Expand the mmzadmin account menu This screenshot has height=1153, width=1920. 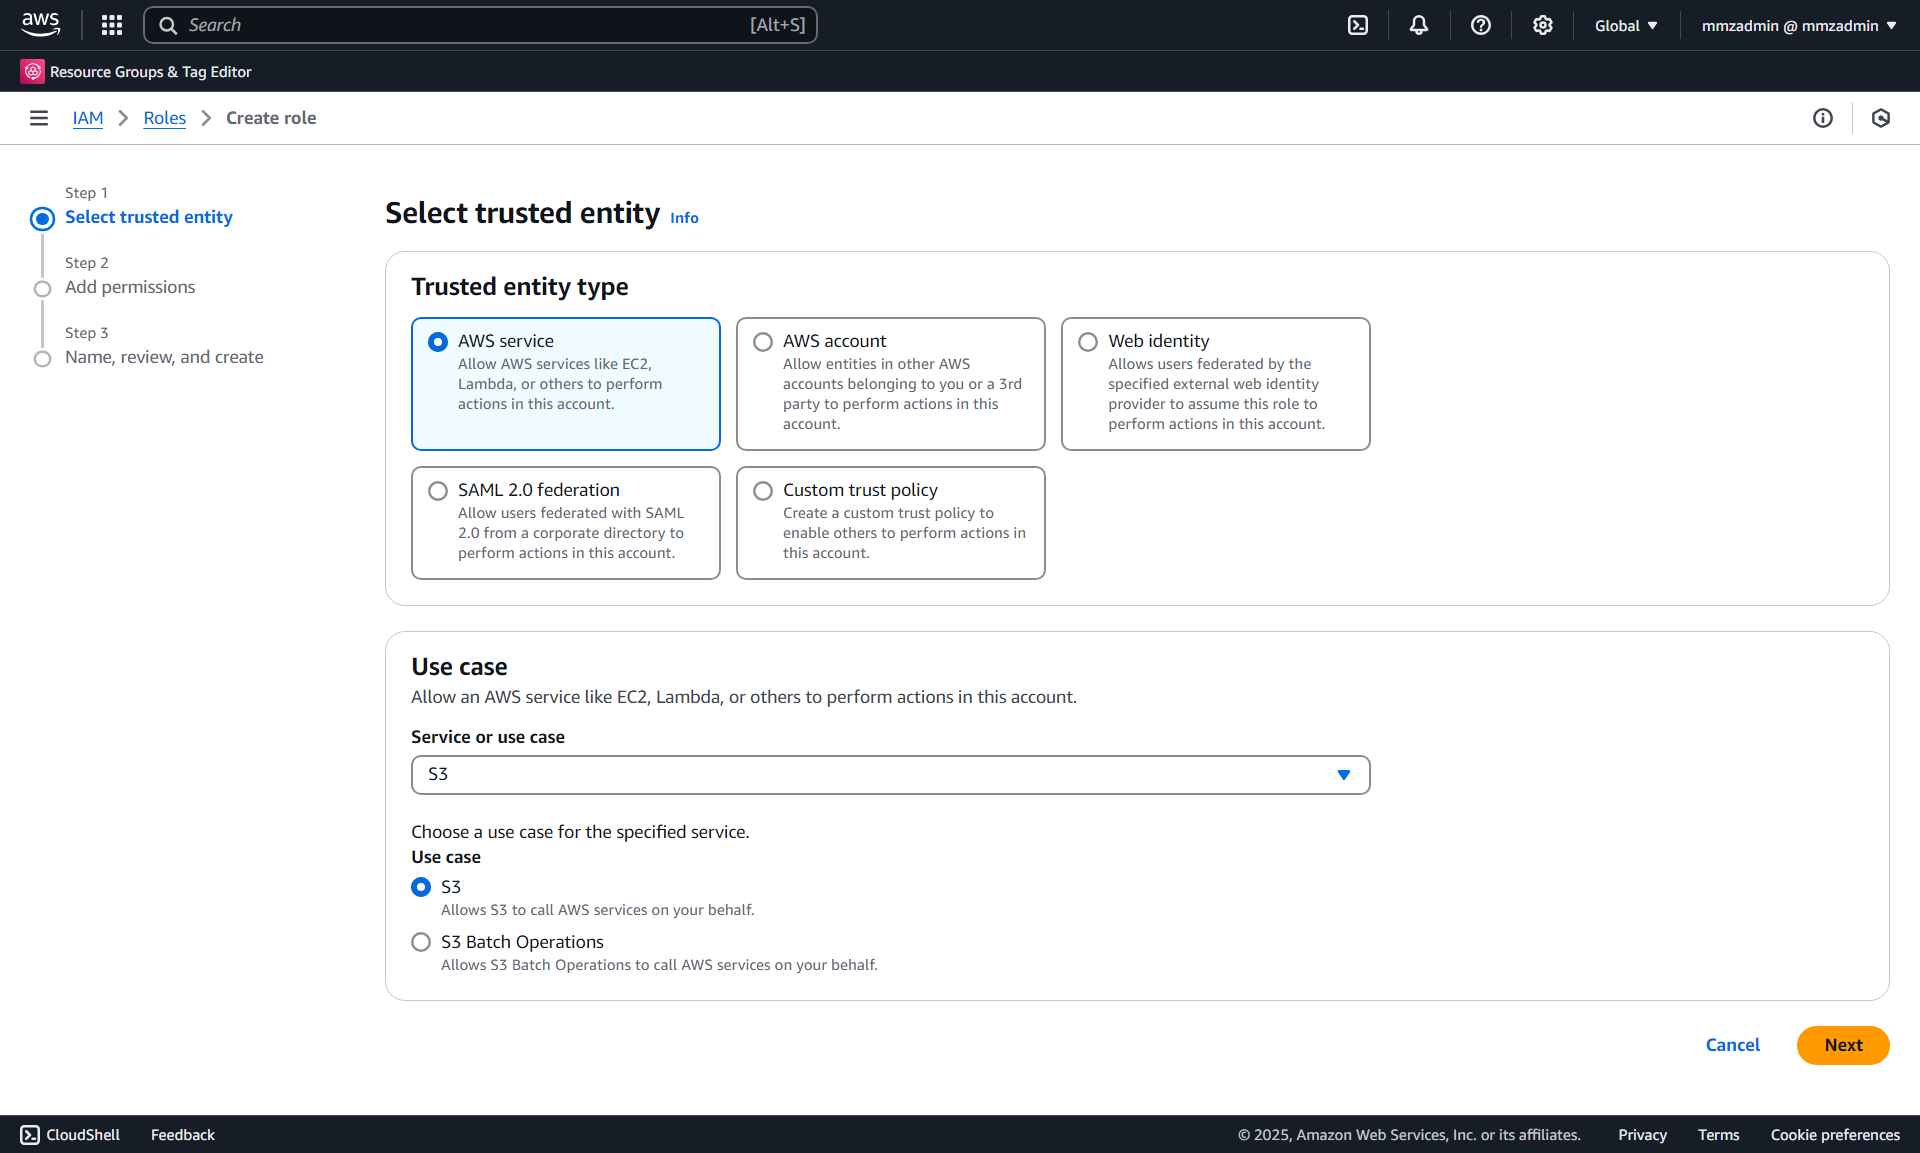click(x=1798, y=25)
